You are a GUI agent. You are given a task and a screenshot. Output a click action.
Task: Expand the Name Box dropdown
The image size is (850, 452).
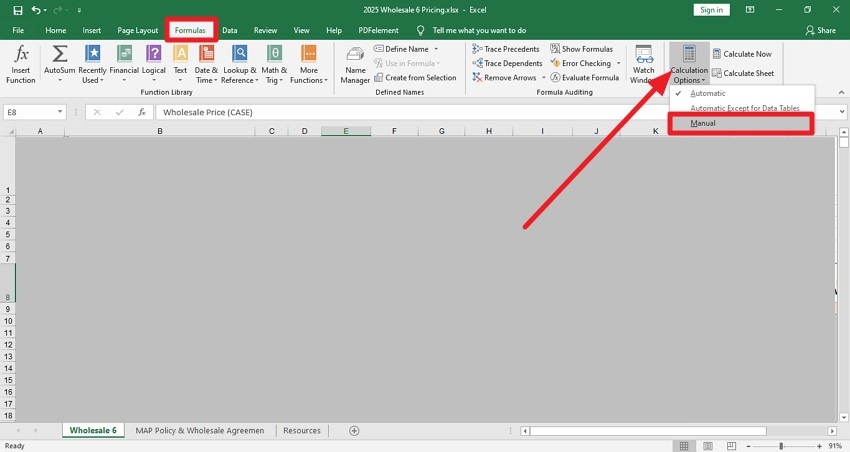coord(60,112)
